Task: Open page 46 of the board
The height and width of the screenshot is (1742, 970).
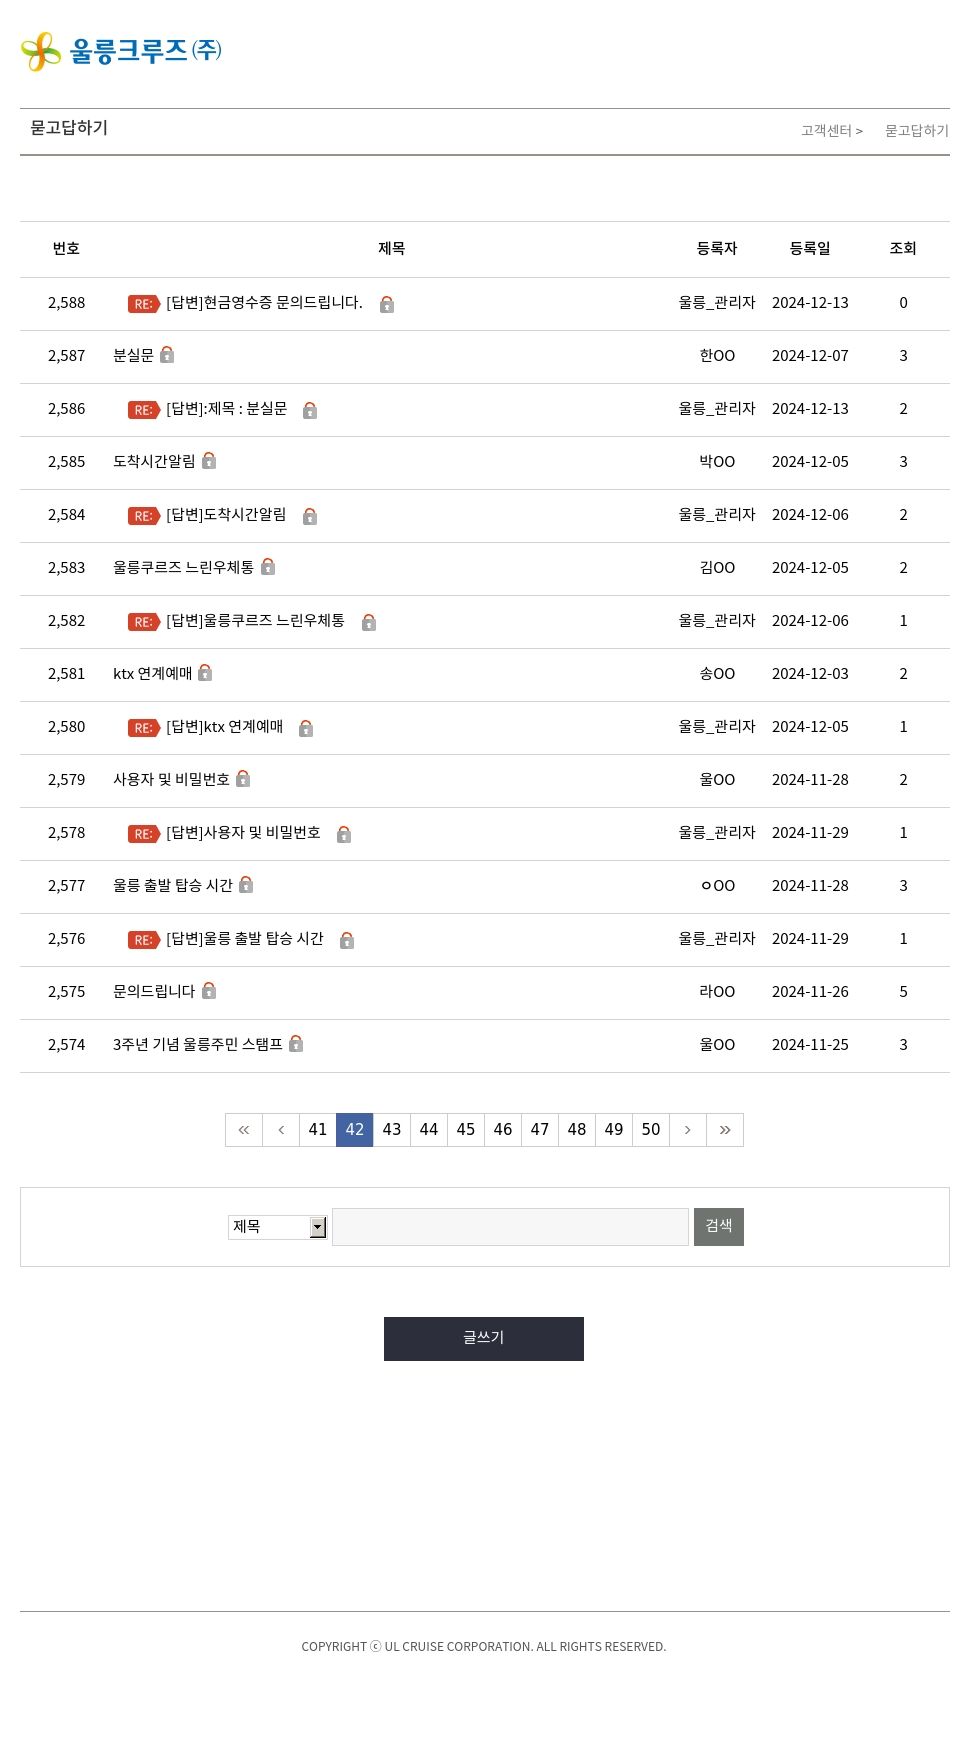Action: (503, 1130)
